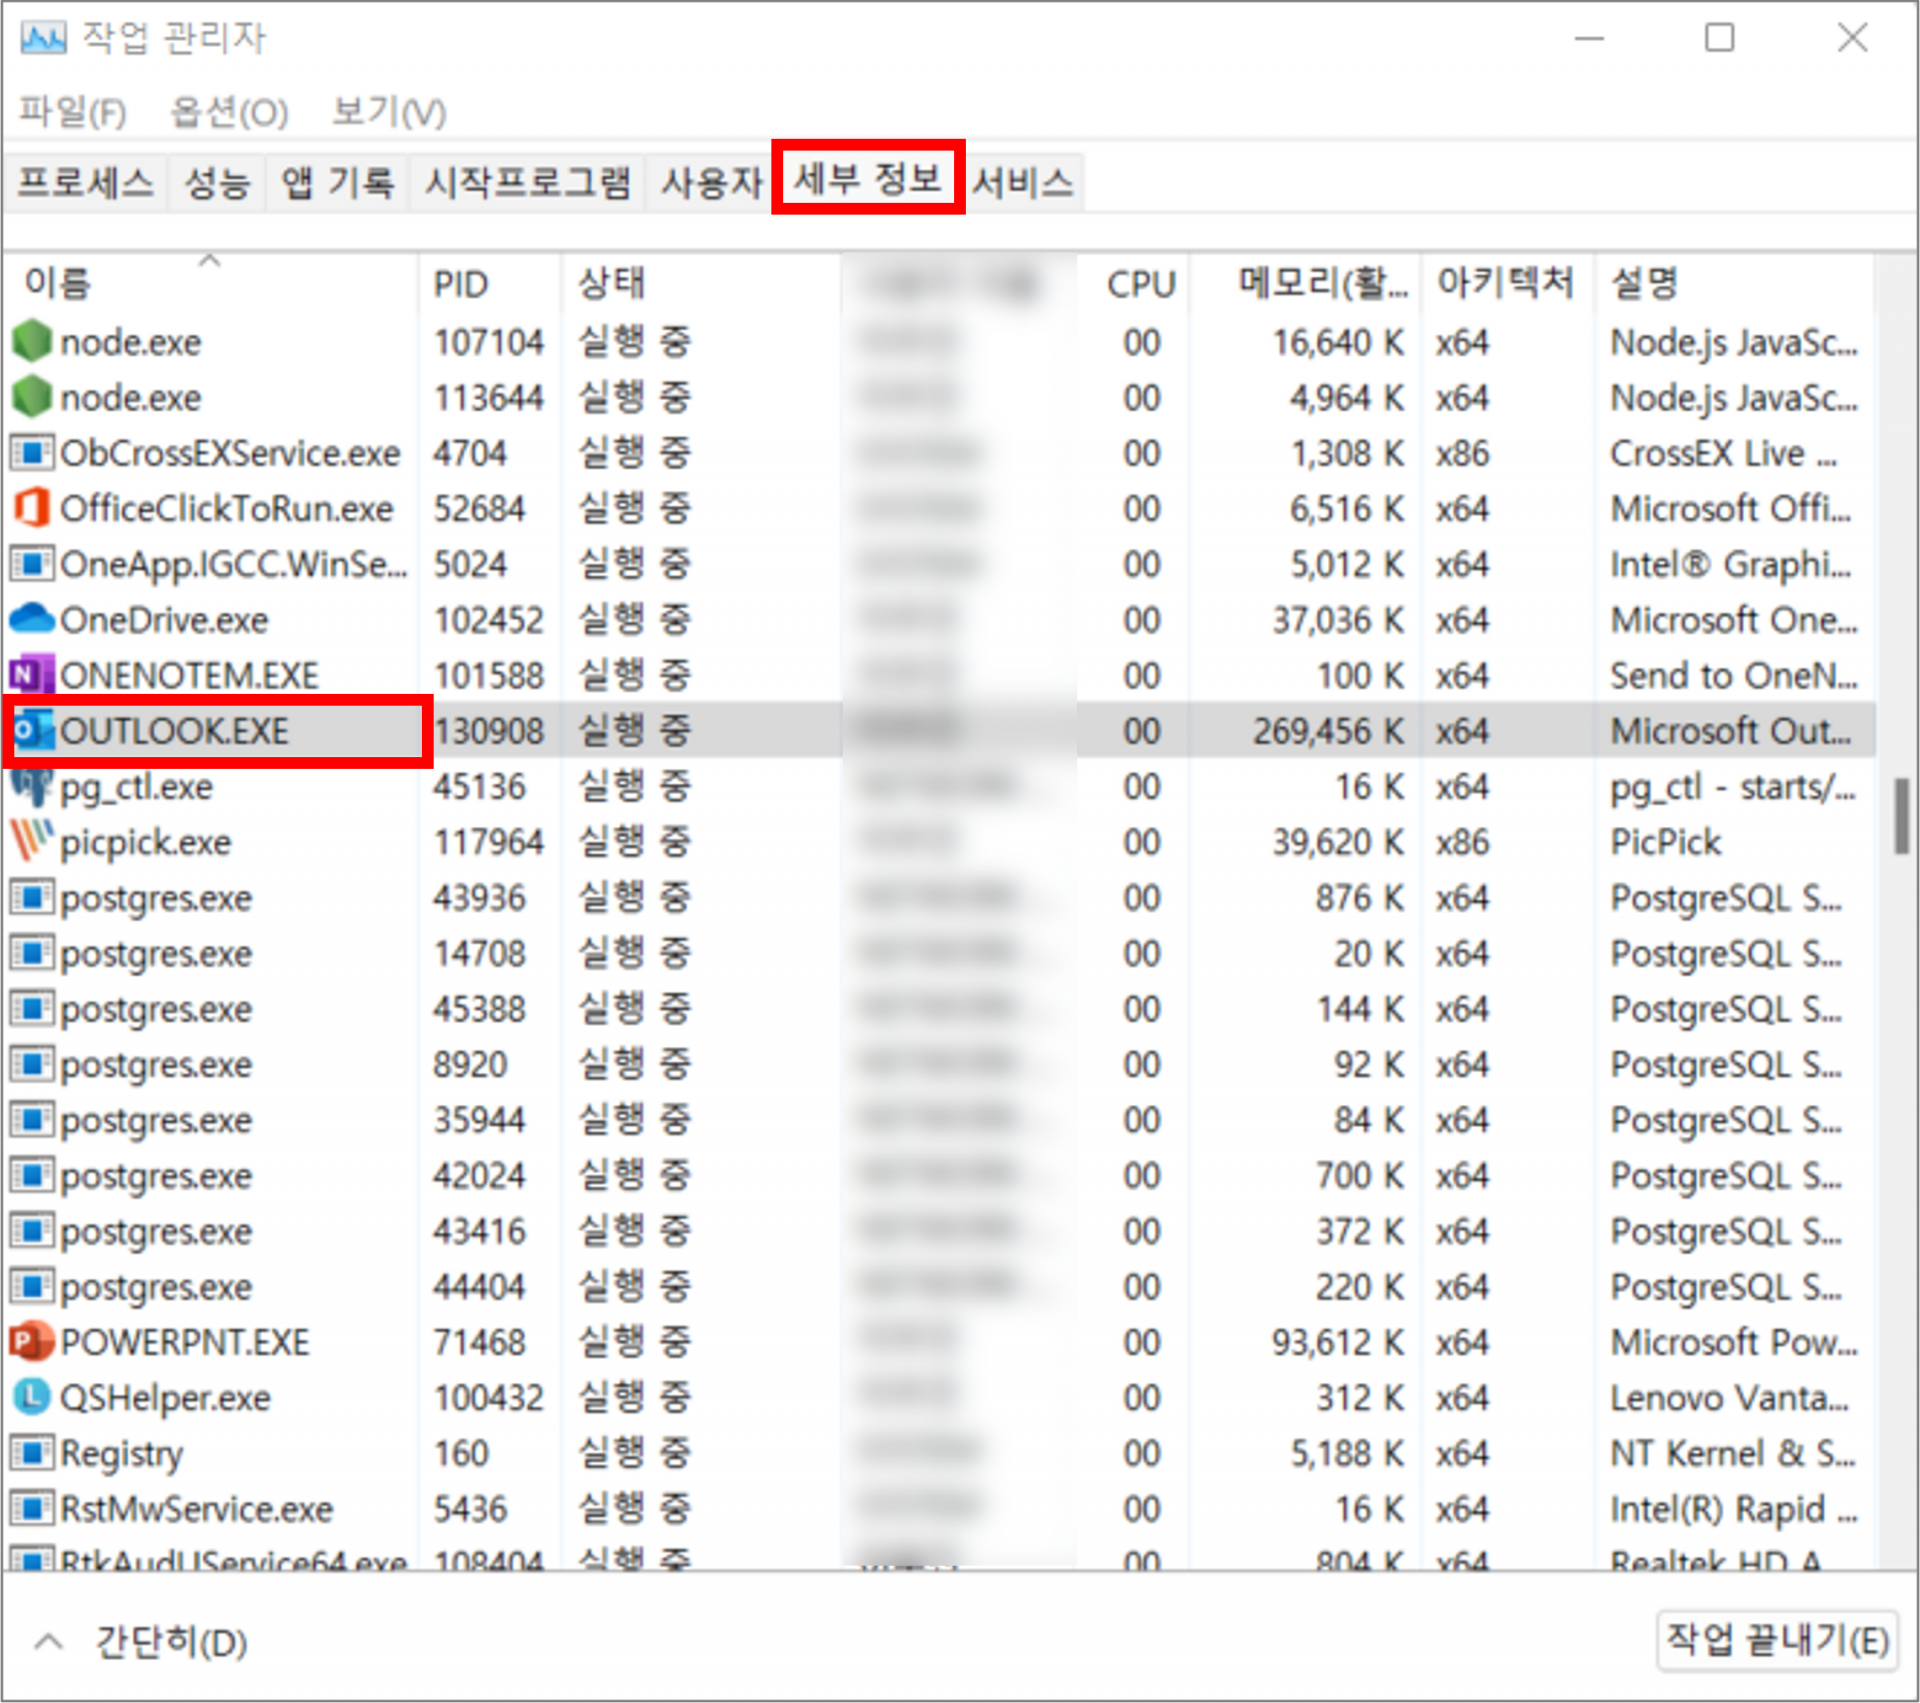
Task: Maximize the Task Manager window
Action: (1719, 38)
